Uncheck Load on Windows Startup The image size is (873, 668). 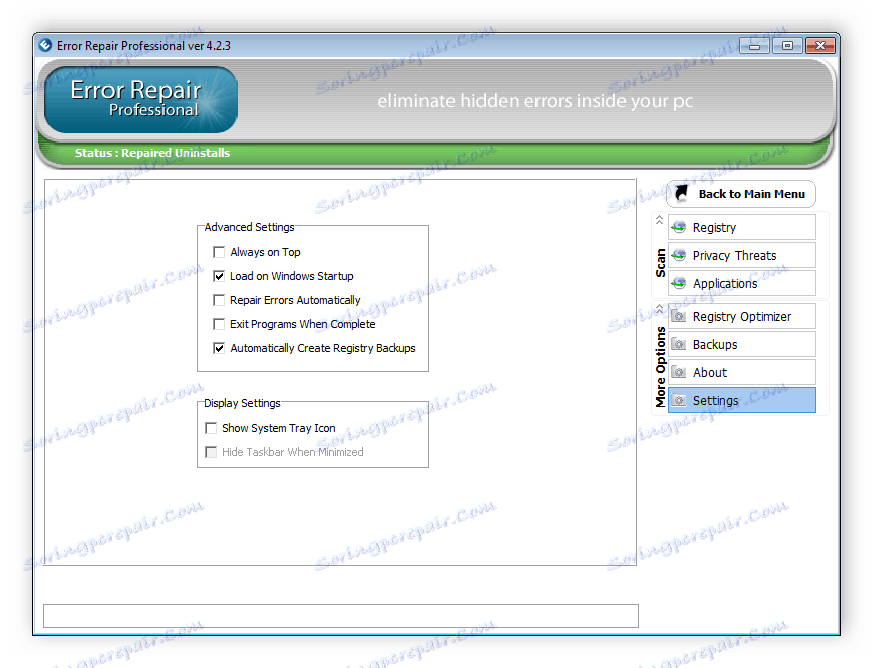click(219, 276)
